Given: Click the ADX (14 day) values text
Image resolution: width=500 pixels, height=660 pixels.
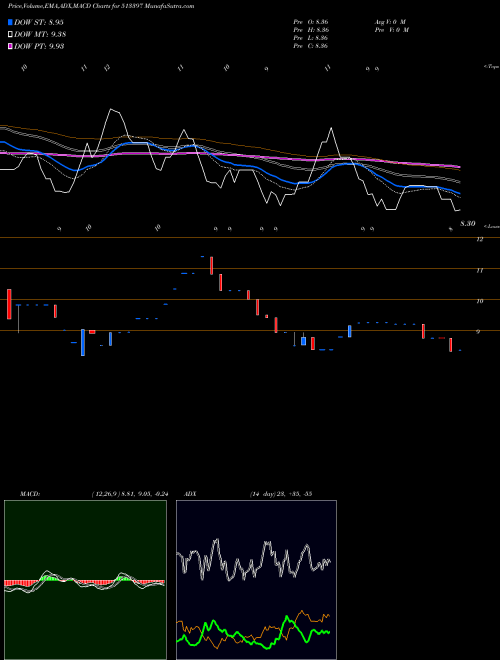Looking at the screenshot, I should [281, 494].
